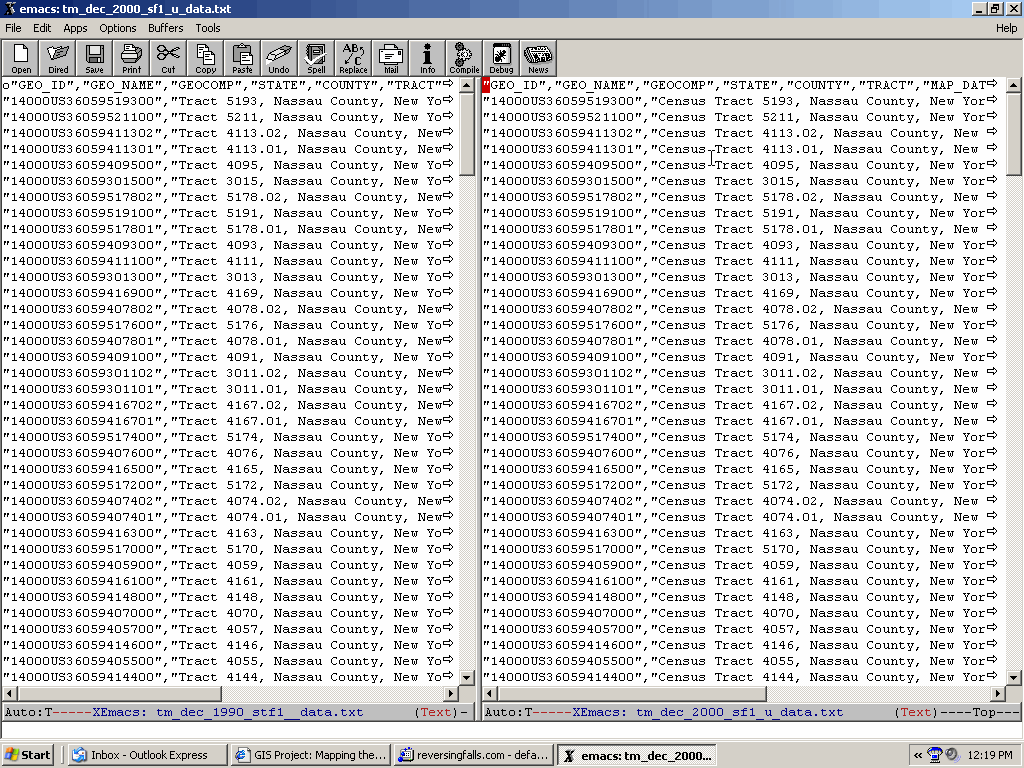This screenshot has width=1024, height=768.
Task: Run Spell check toolbar icon
Action: (316, 58)
